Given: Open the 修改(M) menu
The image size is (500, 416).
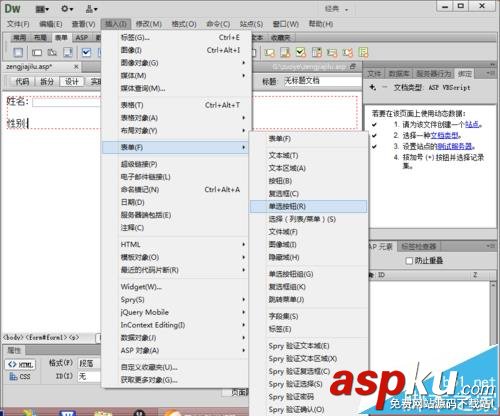Looking at the screenshot, I should coord(149,24).
